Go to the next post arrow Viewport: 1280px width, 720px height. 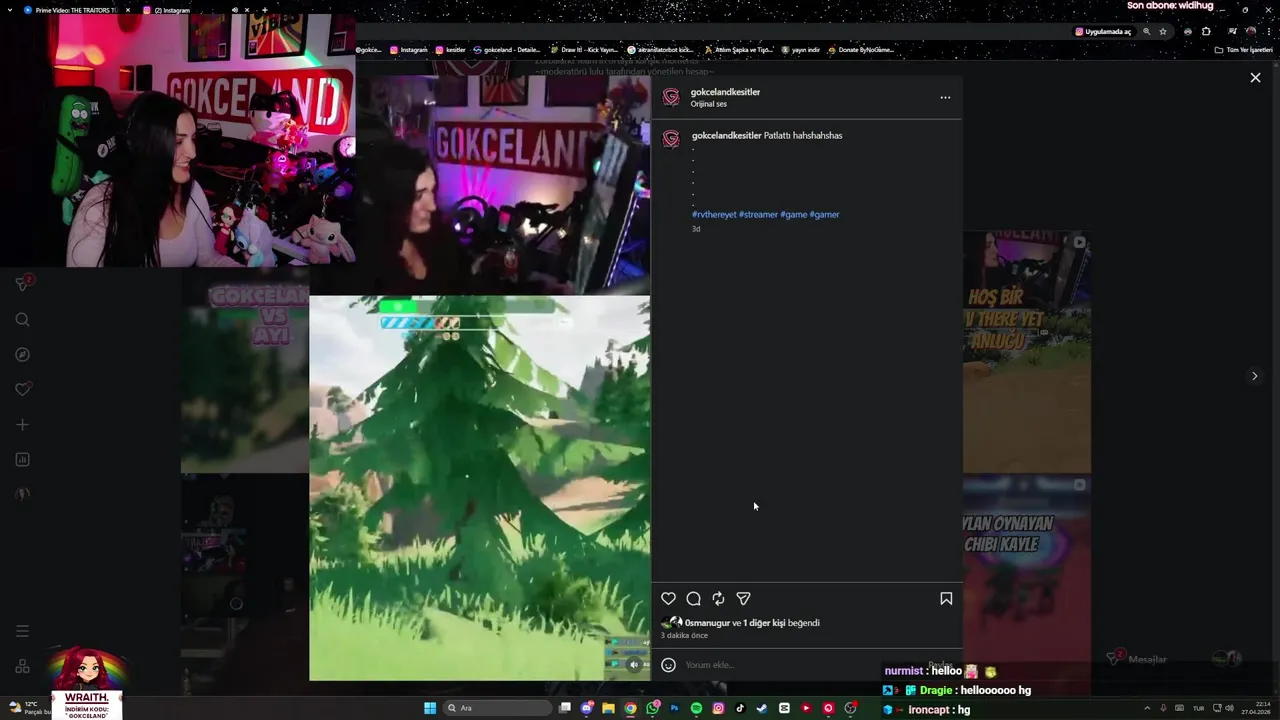(x=1254, y=376)
